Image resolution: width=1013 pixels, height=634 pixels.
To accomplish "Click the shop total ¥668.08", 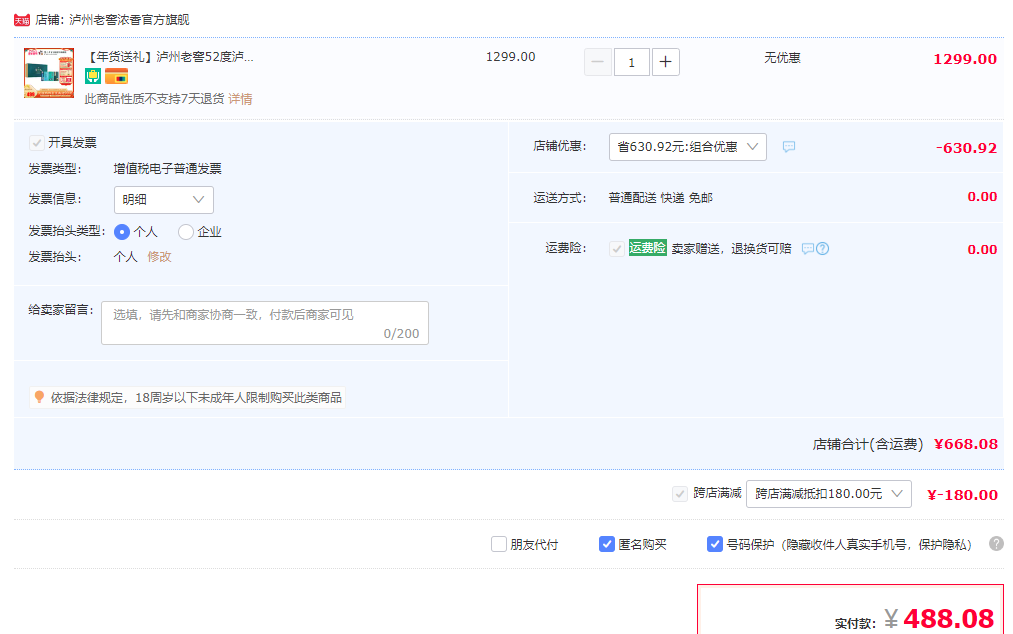I will 966,444.
